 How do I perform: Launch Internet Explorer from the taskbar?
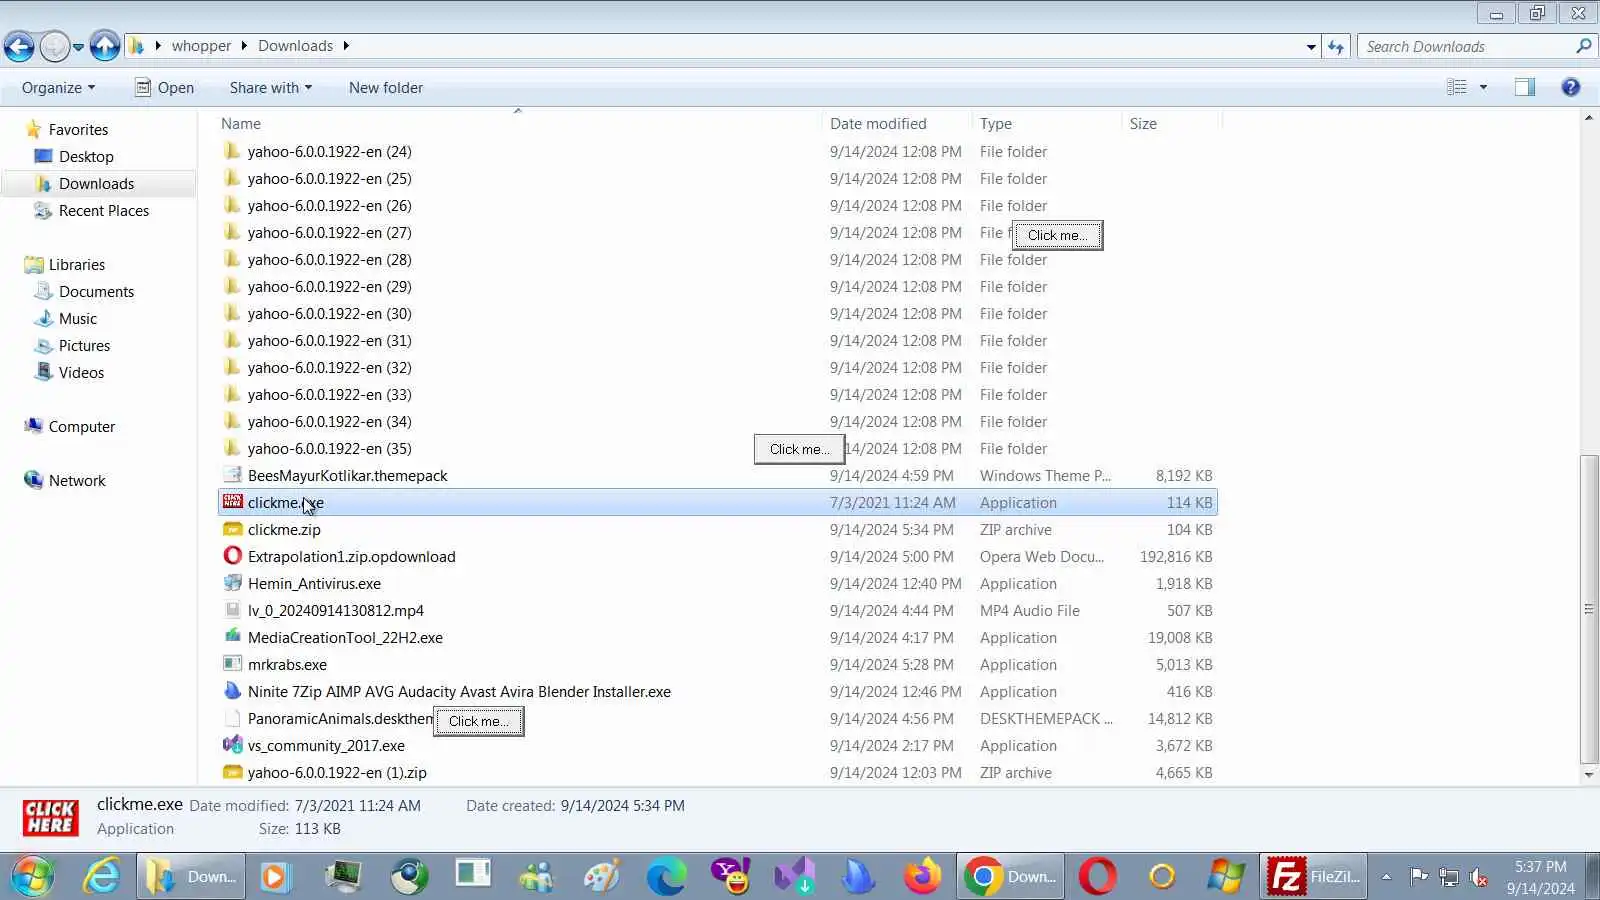click(101, 877)
